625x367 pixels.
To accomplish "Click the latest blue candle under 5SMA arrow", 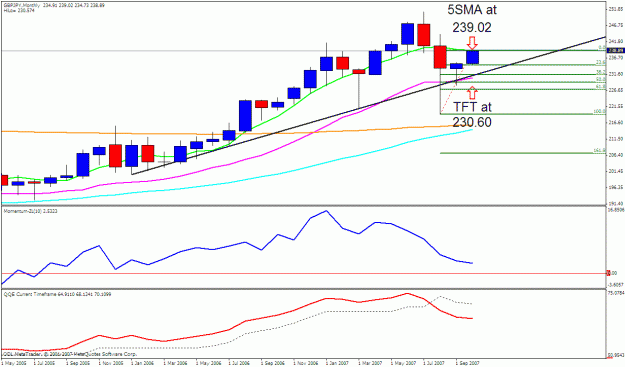I will pos(472,57).
